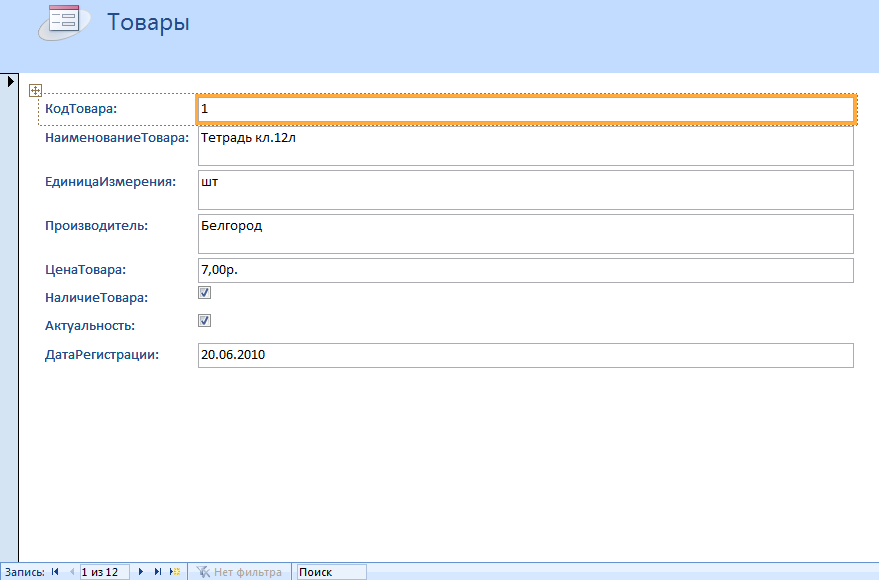
Task: Go to next record arrow
Action: tap(141, 572)
